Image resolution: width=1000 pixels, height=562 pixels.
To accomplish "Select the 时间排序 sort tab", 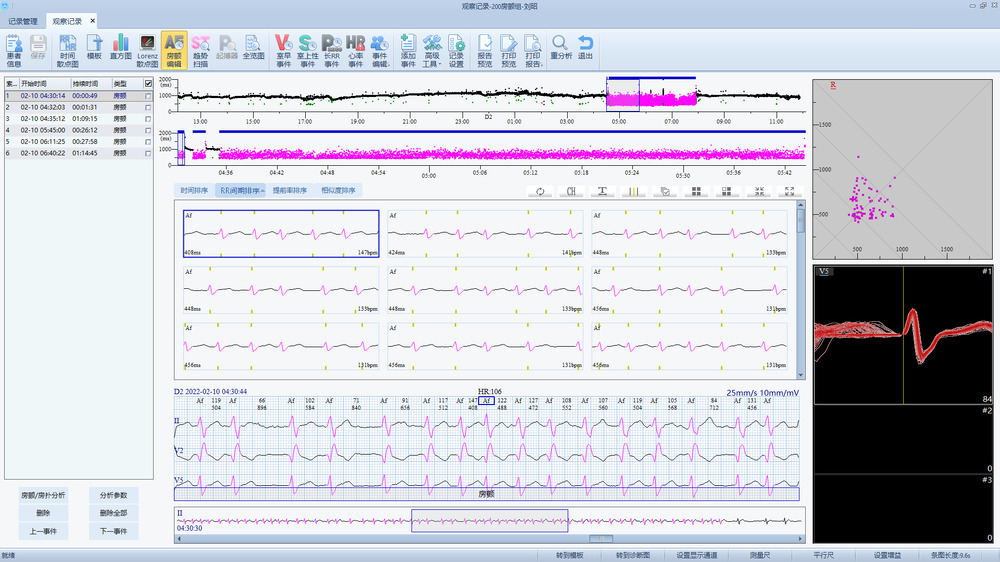I will click(x=194, y=190).
